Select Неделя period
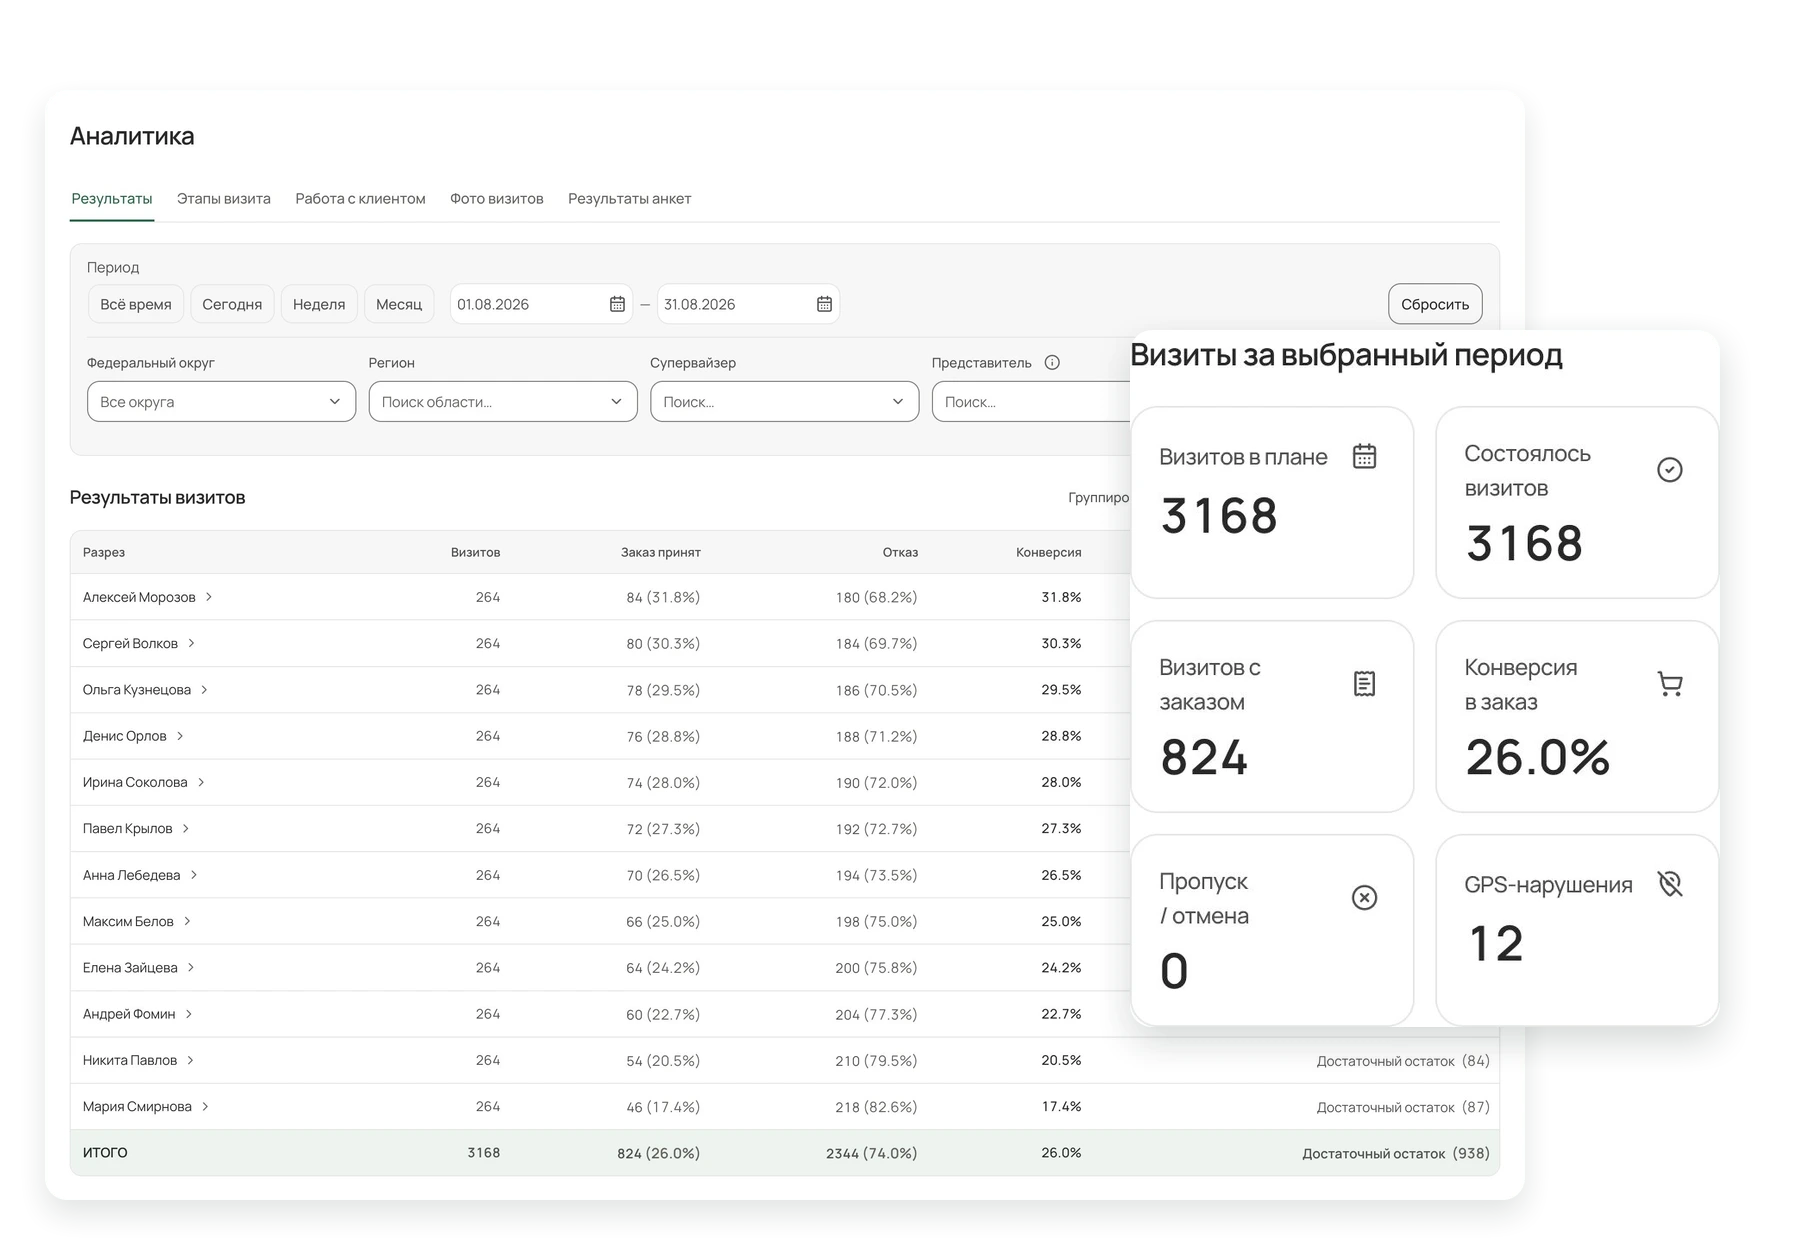The image size is (1800, 1260). 319,304
